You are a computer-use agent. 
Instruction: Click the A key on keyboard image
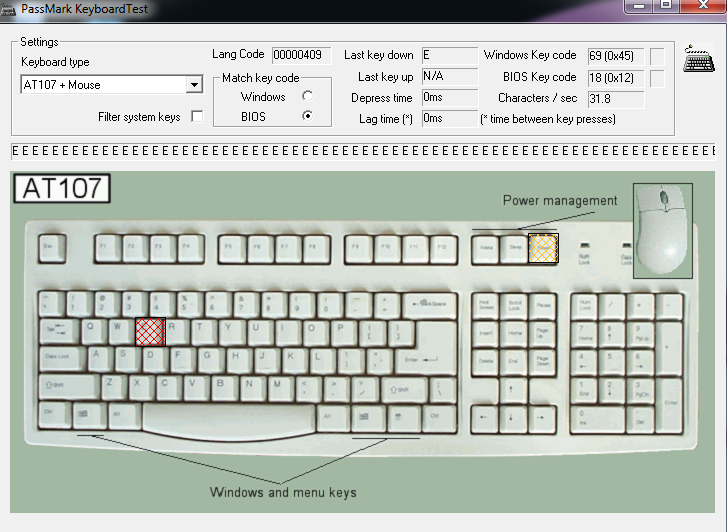tap(101, 359)
